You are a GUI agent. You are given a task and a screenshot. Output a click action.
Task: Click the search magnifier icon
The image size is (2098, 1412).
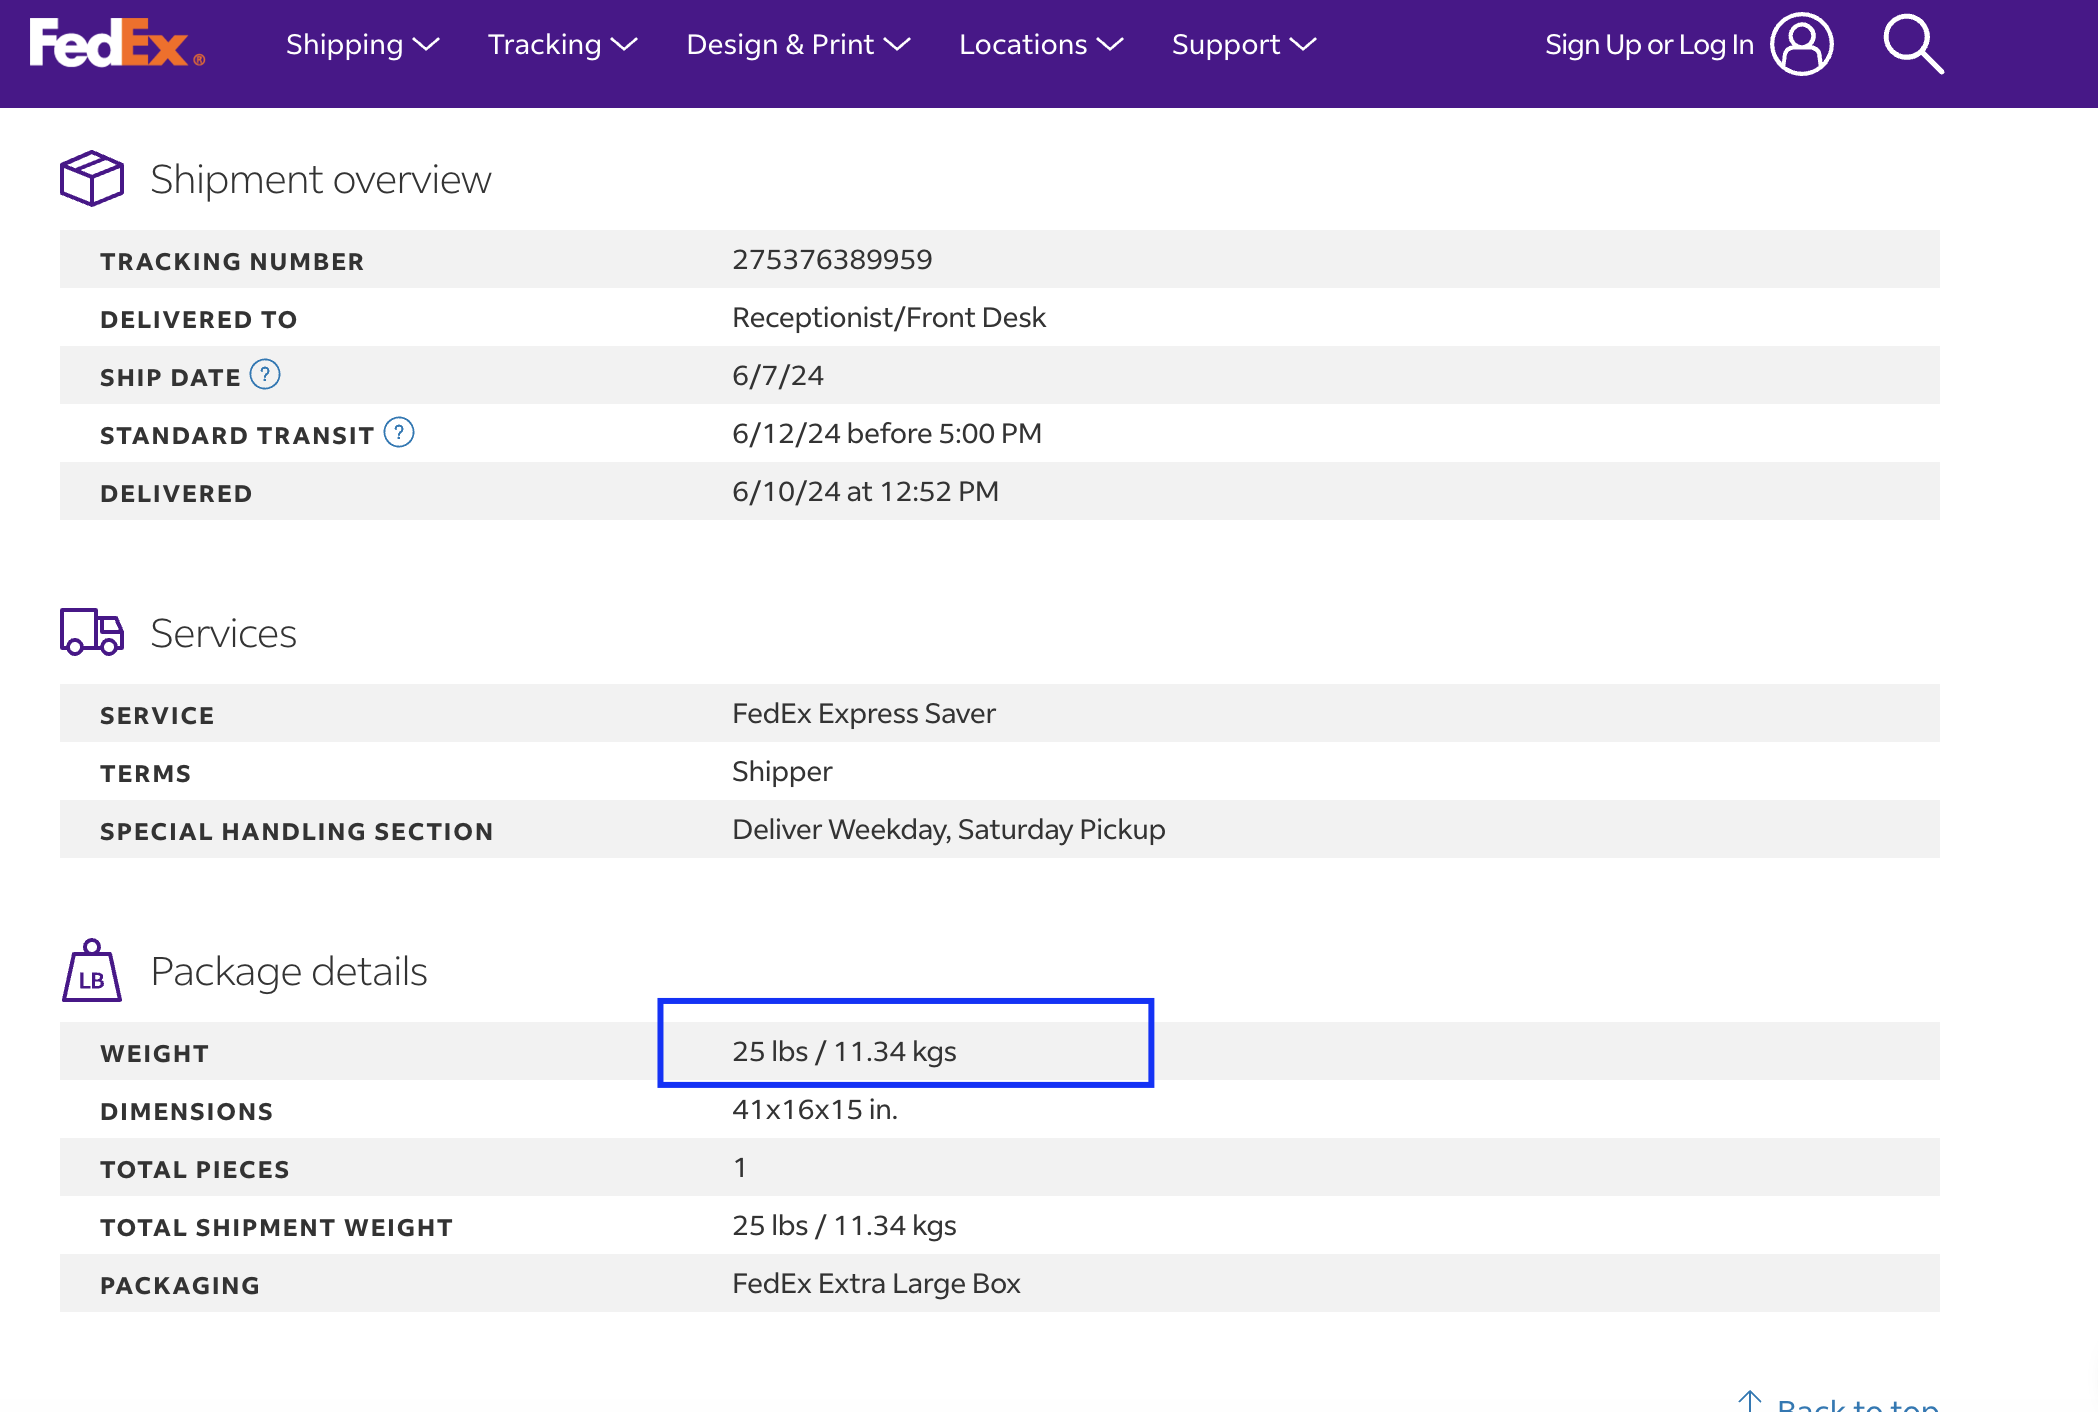(1913, 44)
